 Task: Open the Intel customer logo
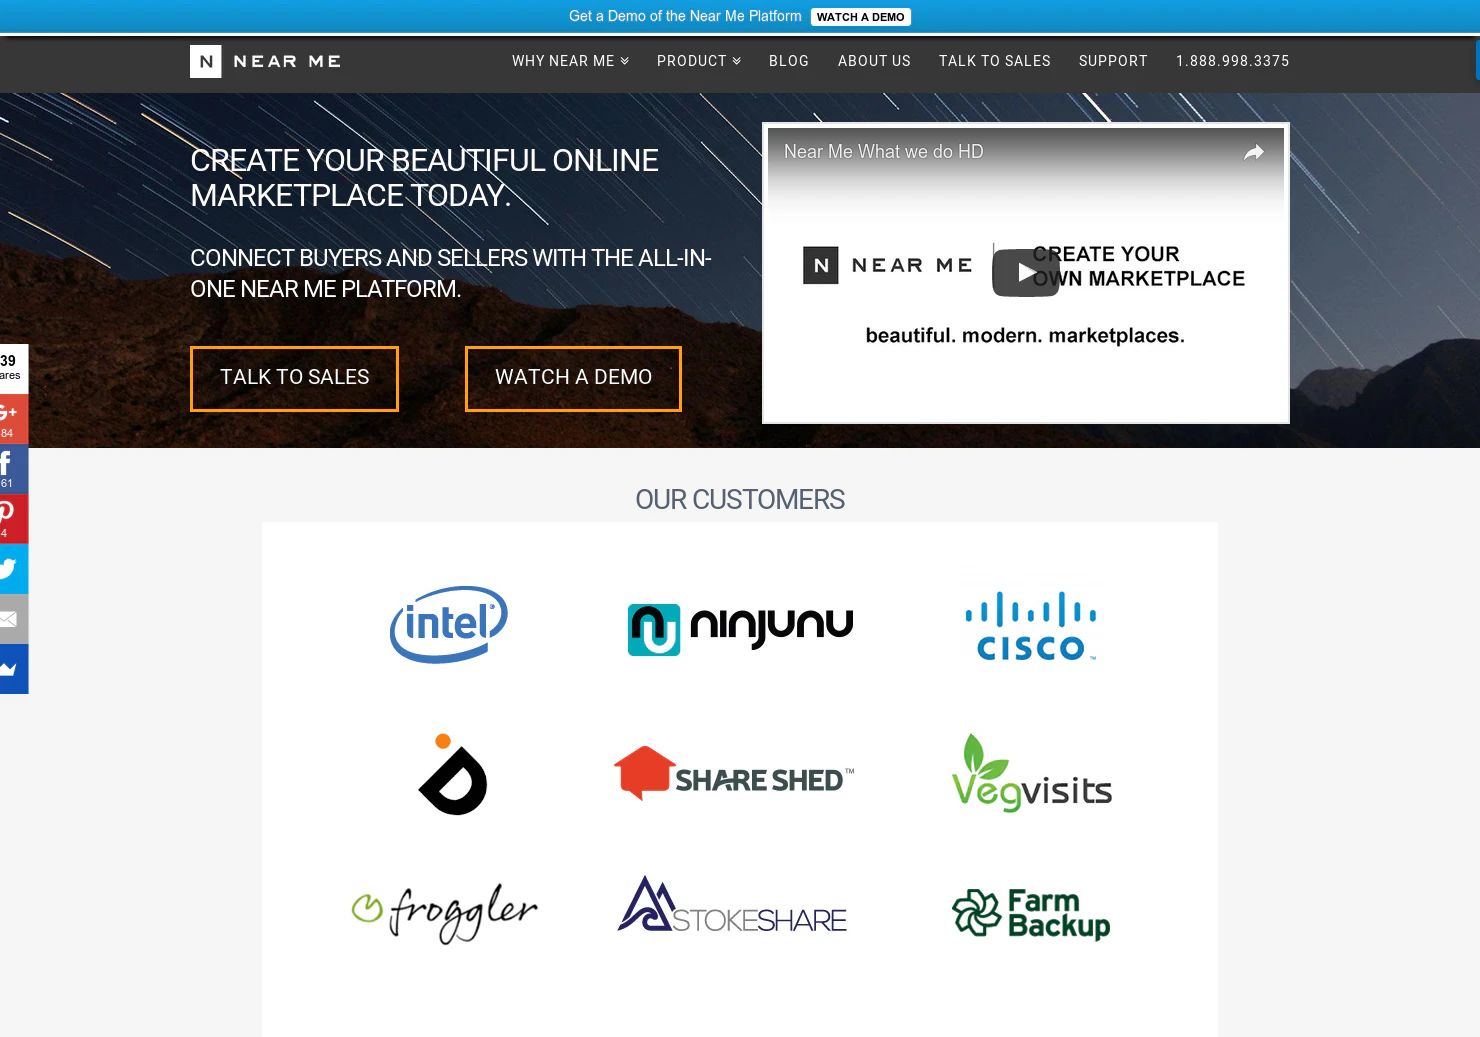[x=449, y=624]
